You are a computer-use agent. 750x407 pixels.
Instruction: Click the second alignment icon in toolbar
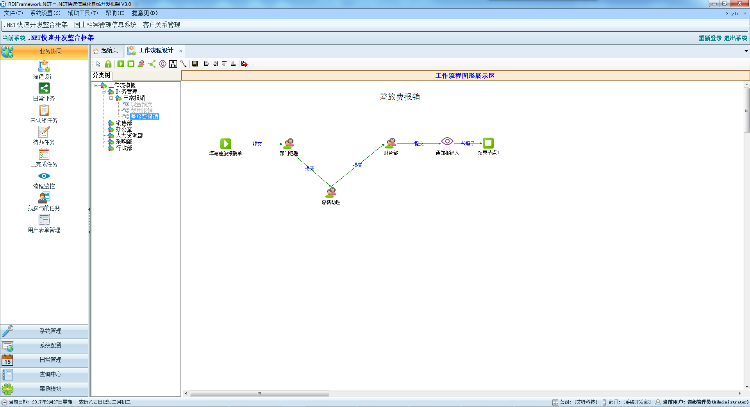coord(215,64)
